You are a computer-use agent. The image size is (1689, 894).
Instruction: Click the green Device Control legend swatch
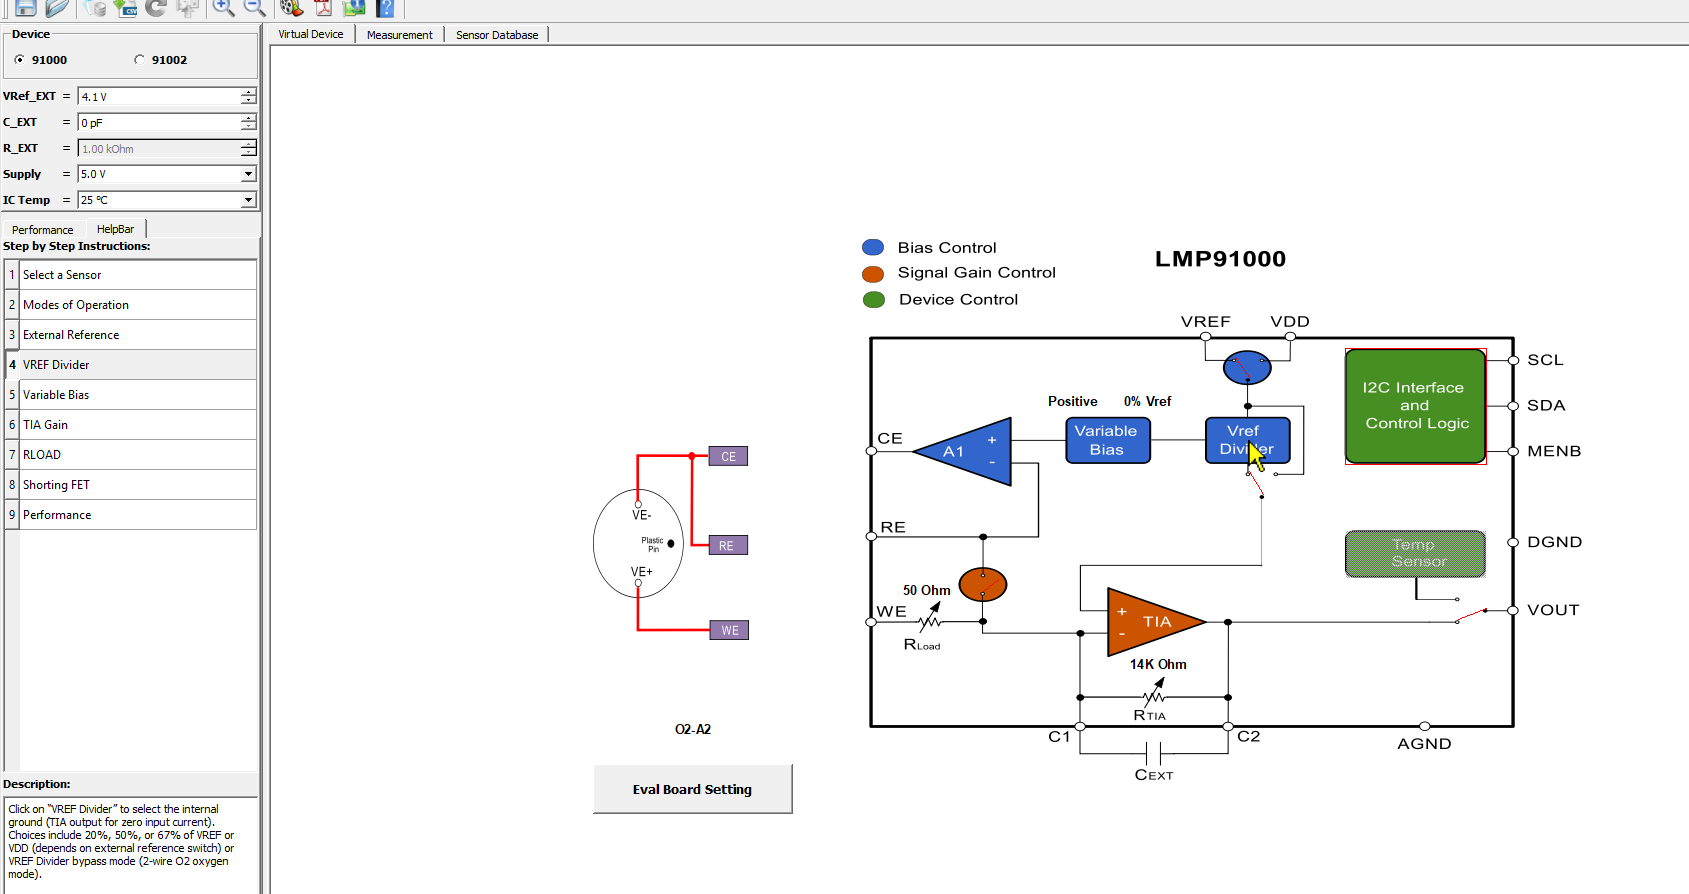click(x=873, y=300)
